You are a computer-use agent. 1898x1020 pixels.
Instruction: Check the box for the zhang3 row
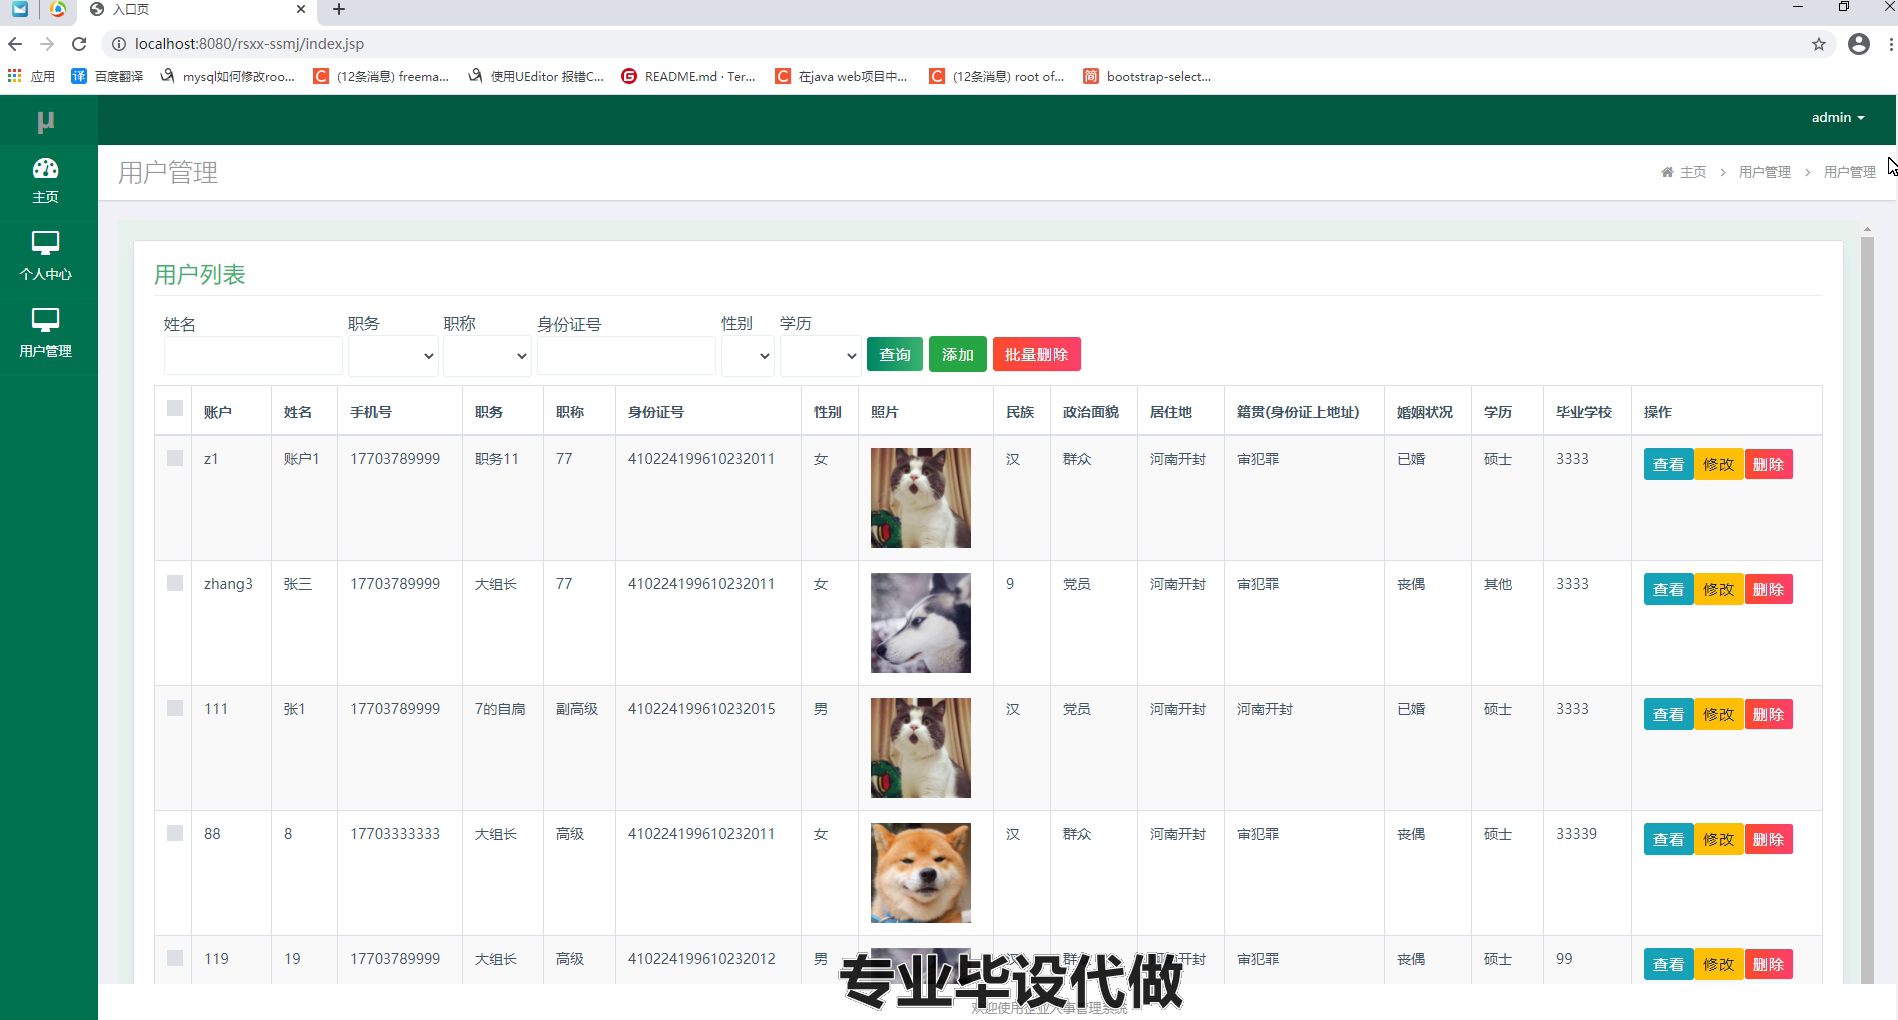(x=175, y=583)
